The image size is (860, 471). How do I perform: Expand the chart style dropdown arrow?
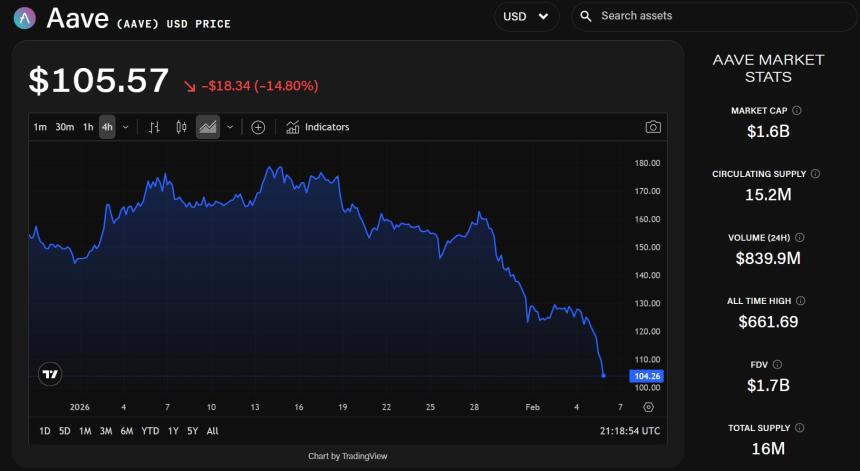[230, 127]
